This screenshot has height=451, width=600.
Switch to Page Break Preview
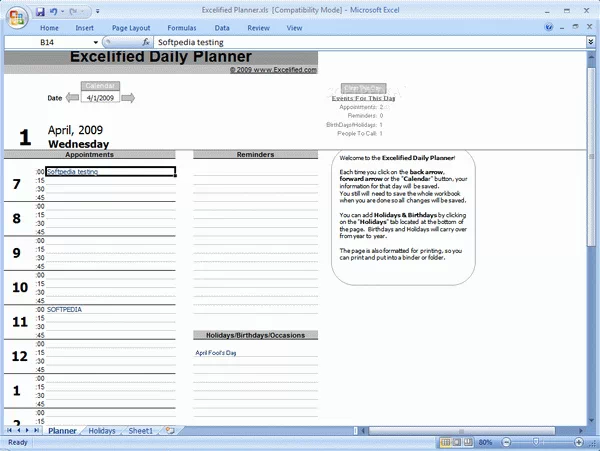(468, 443)
